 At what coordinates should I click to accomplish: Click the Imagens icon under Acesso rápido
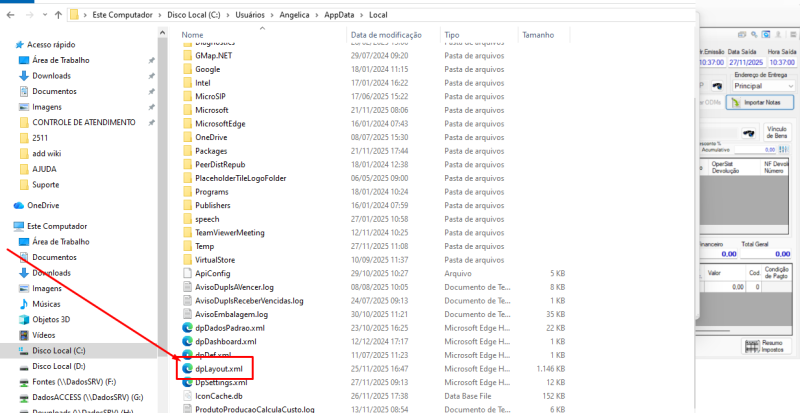click(x=23, y=107)
